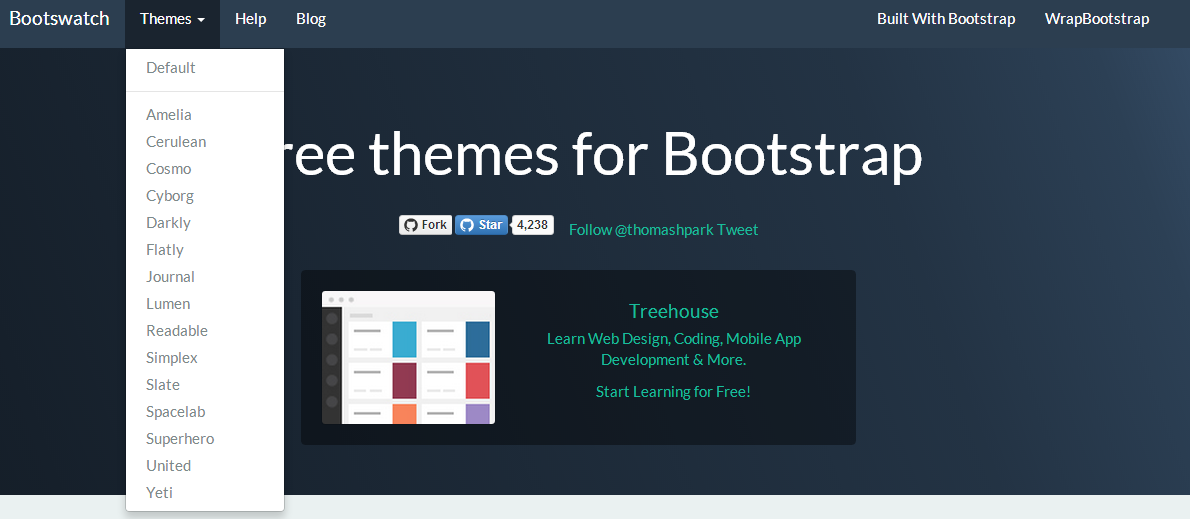The height and width of the screenshot is (519, 1190).
Task: Open the 4,238 stargazers count
Action: (x=533, y=225)
